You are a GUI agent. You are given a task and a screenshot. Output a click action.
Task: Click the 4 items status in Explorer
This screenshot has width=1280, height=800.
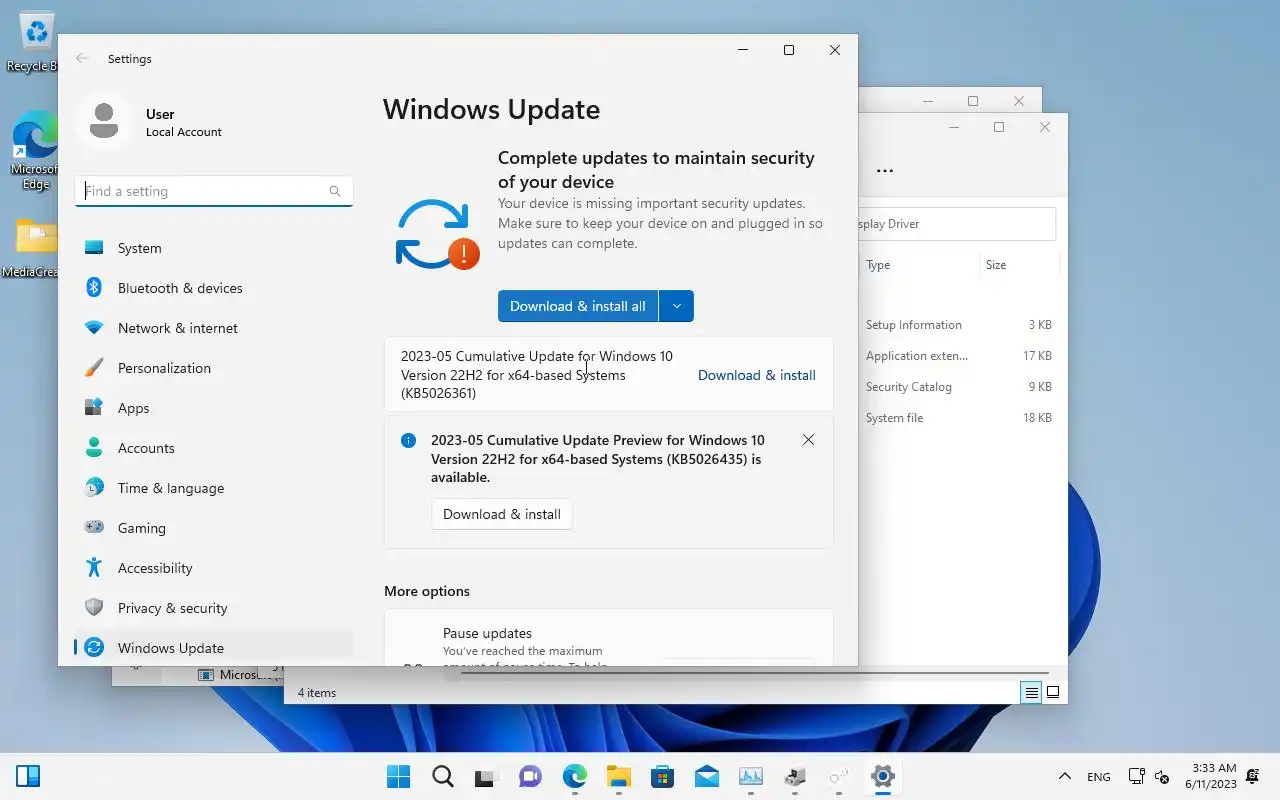(x=317, y=692)
